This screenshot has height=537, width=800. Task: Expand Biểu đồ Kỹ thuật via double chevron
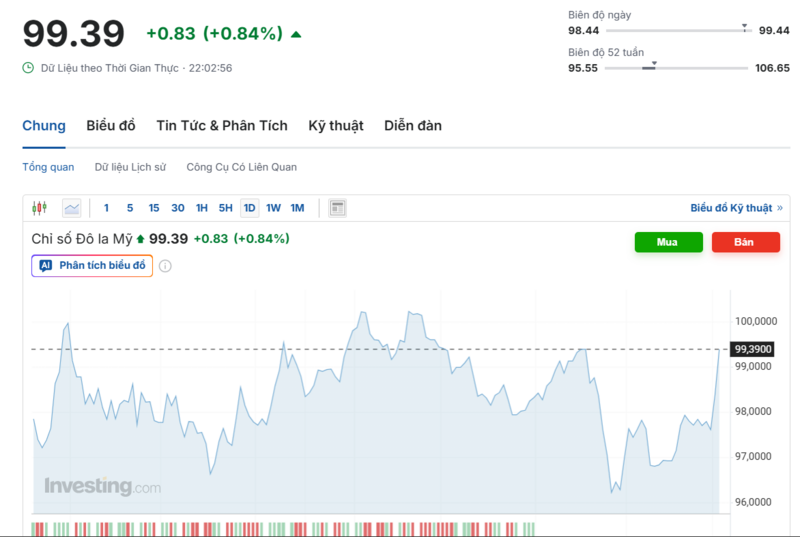click(780, 208)
